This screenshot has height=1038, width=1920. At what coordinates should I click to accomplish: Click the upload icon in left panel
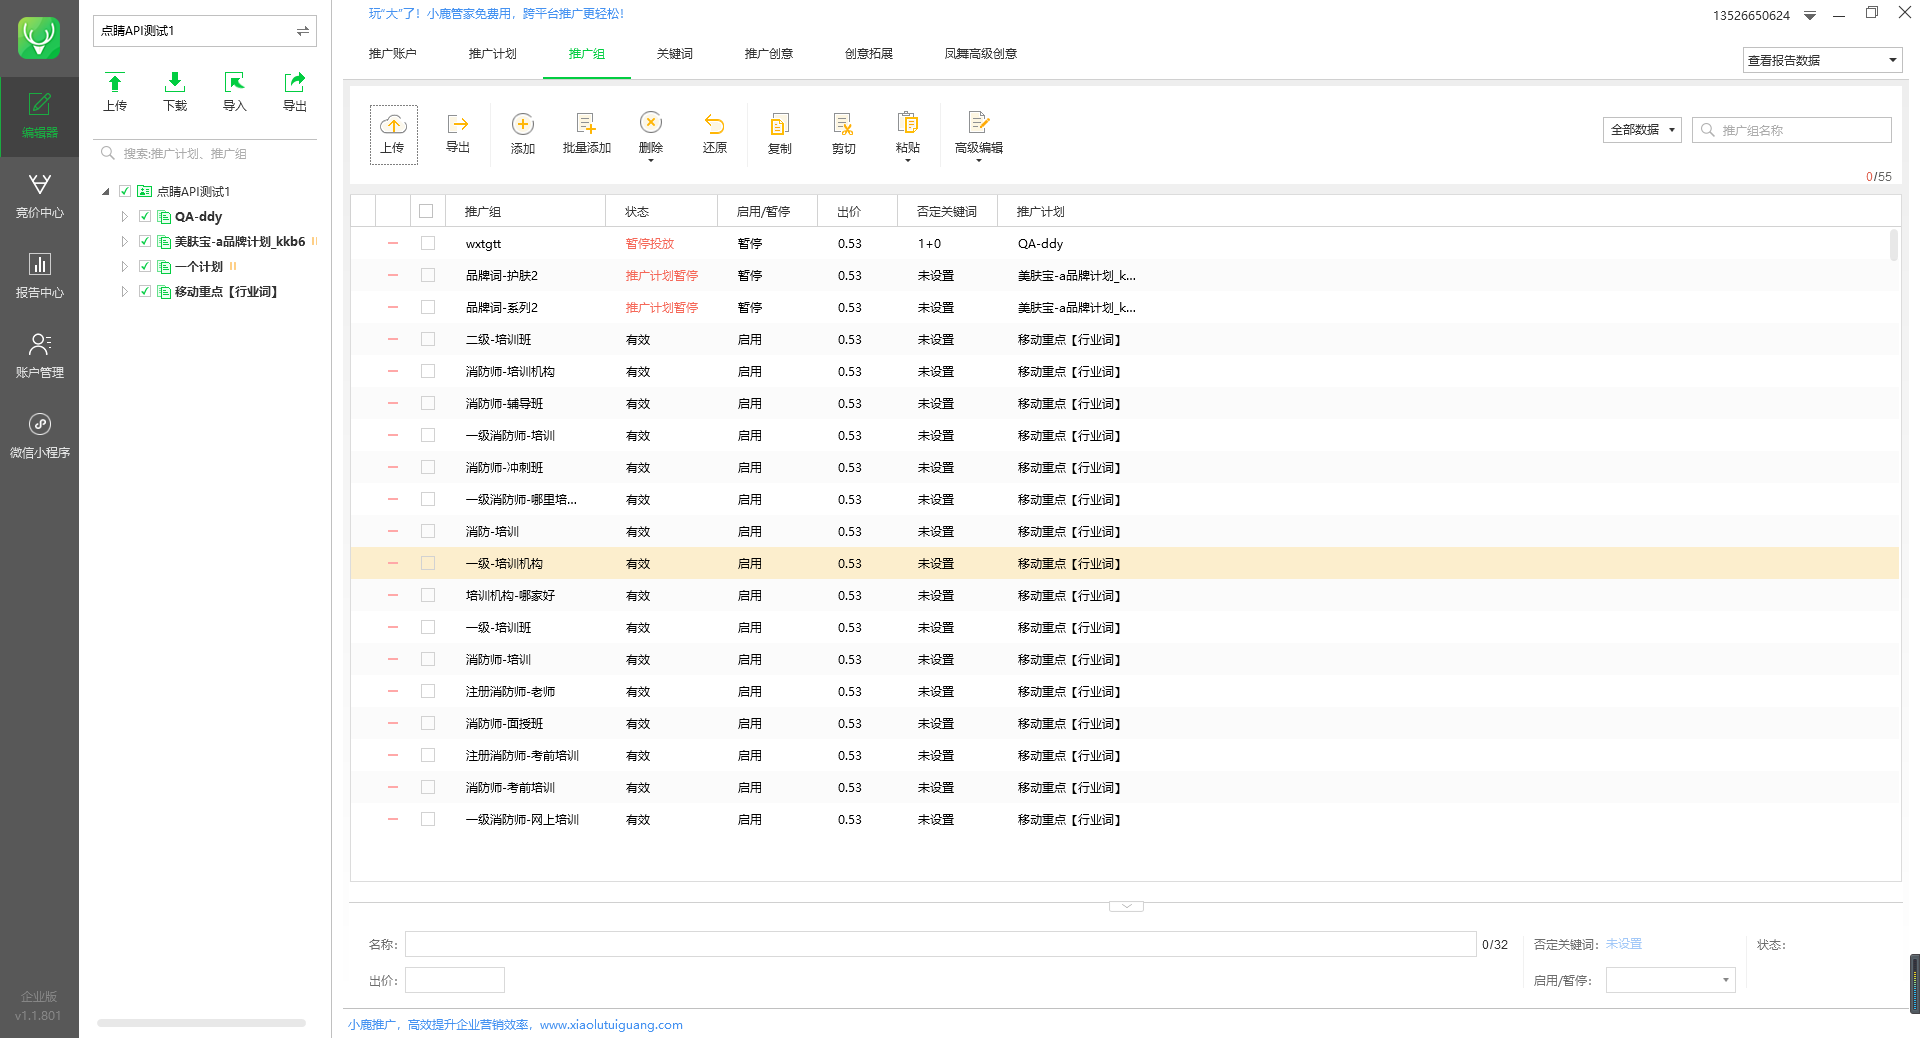115,83
